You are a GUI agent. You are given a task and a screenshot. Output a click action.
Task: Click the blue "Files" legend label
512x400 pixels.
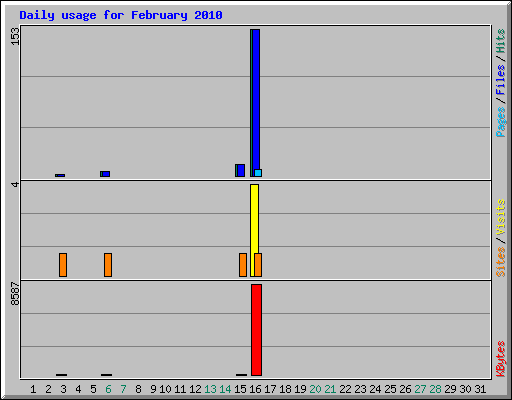[x=500, y=80]
